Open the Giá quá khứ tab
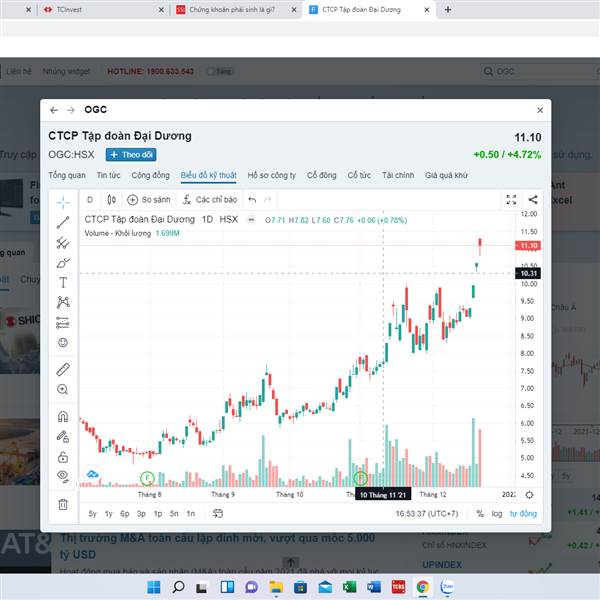This screenshot has width=600, height=600. tap(446, 175)
